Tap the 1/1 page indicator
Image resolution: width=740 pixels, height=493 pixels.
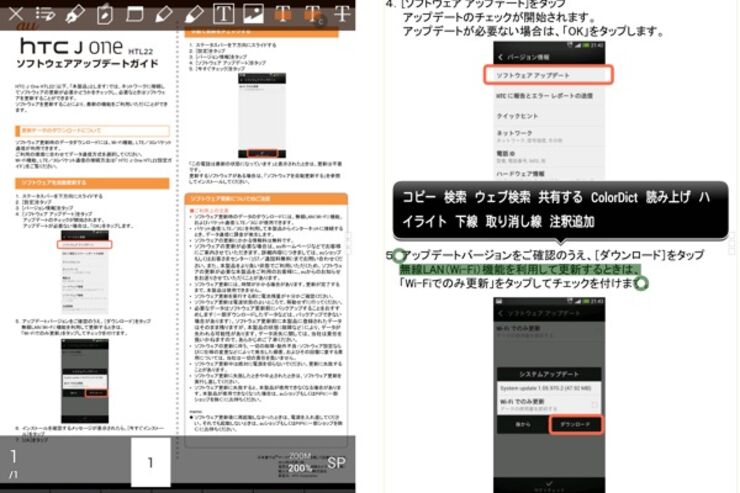click(13, 463)
